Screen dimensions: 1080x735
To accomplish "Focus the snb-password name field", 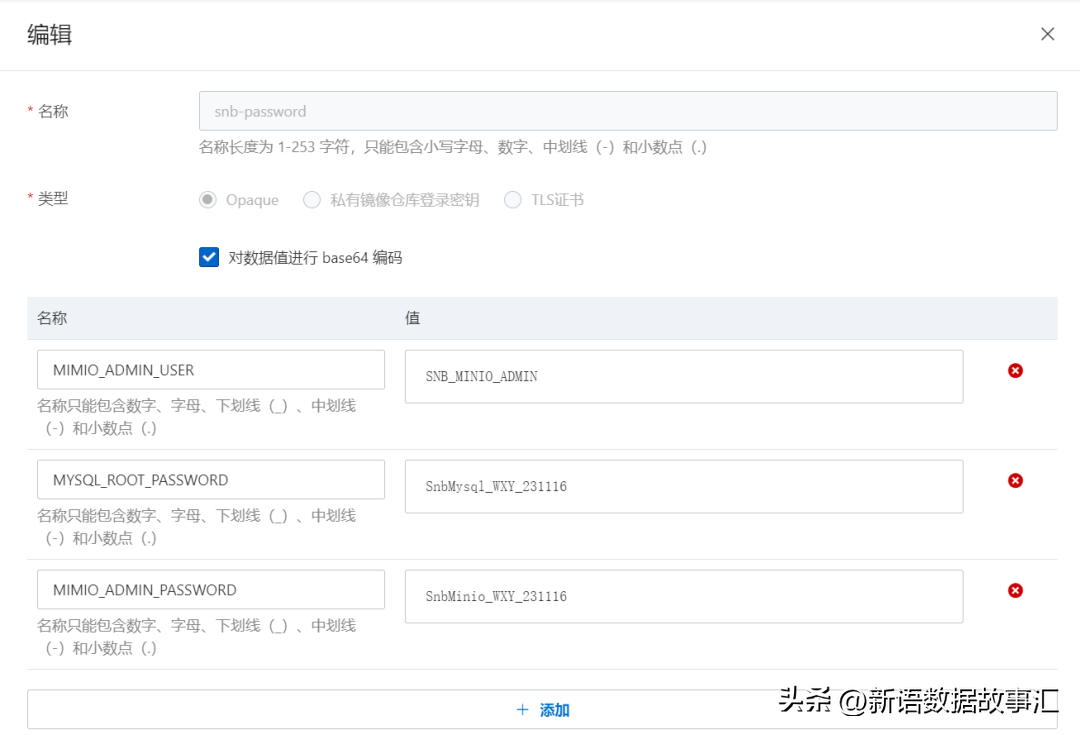I will pos(628,111).
